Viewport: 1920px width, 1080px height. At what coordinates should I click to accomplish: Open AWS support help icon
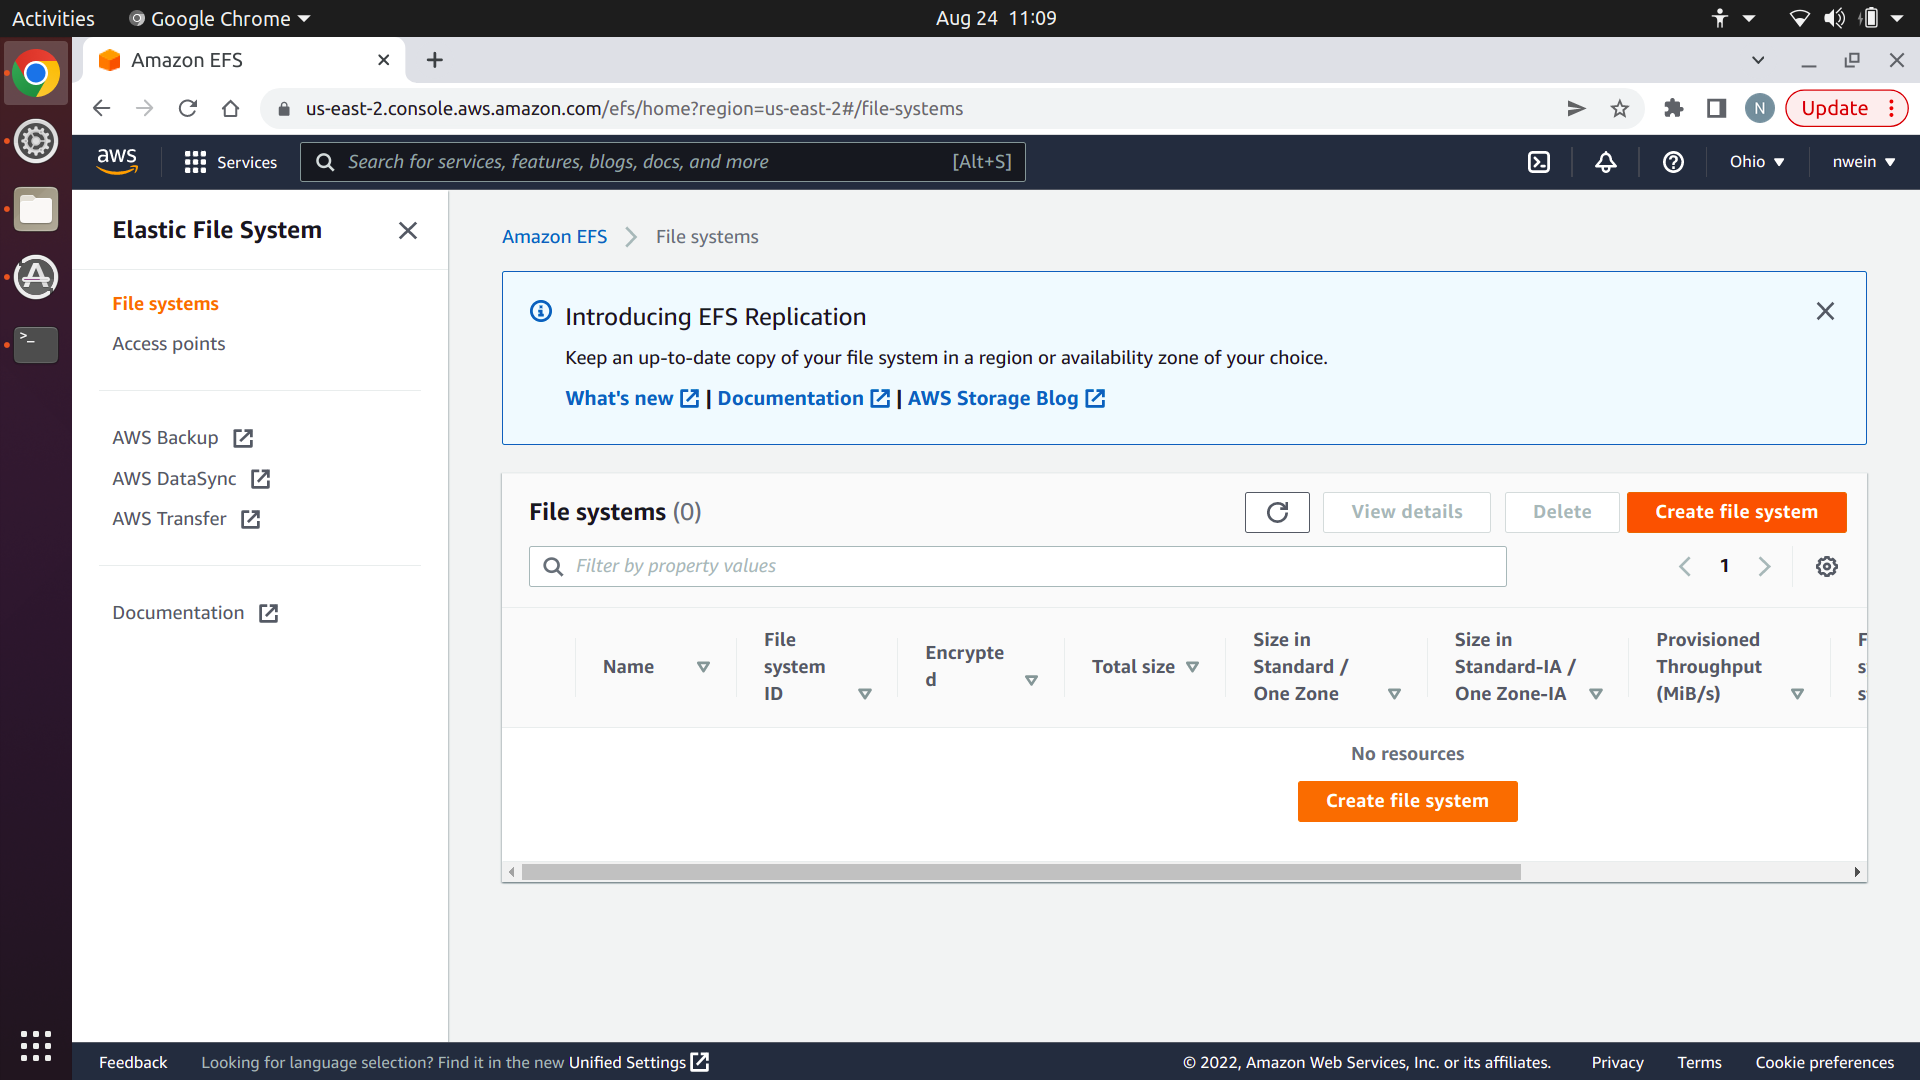click(x=1673, y=162)
